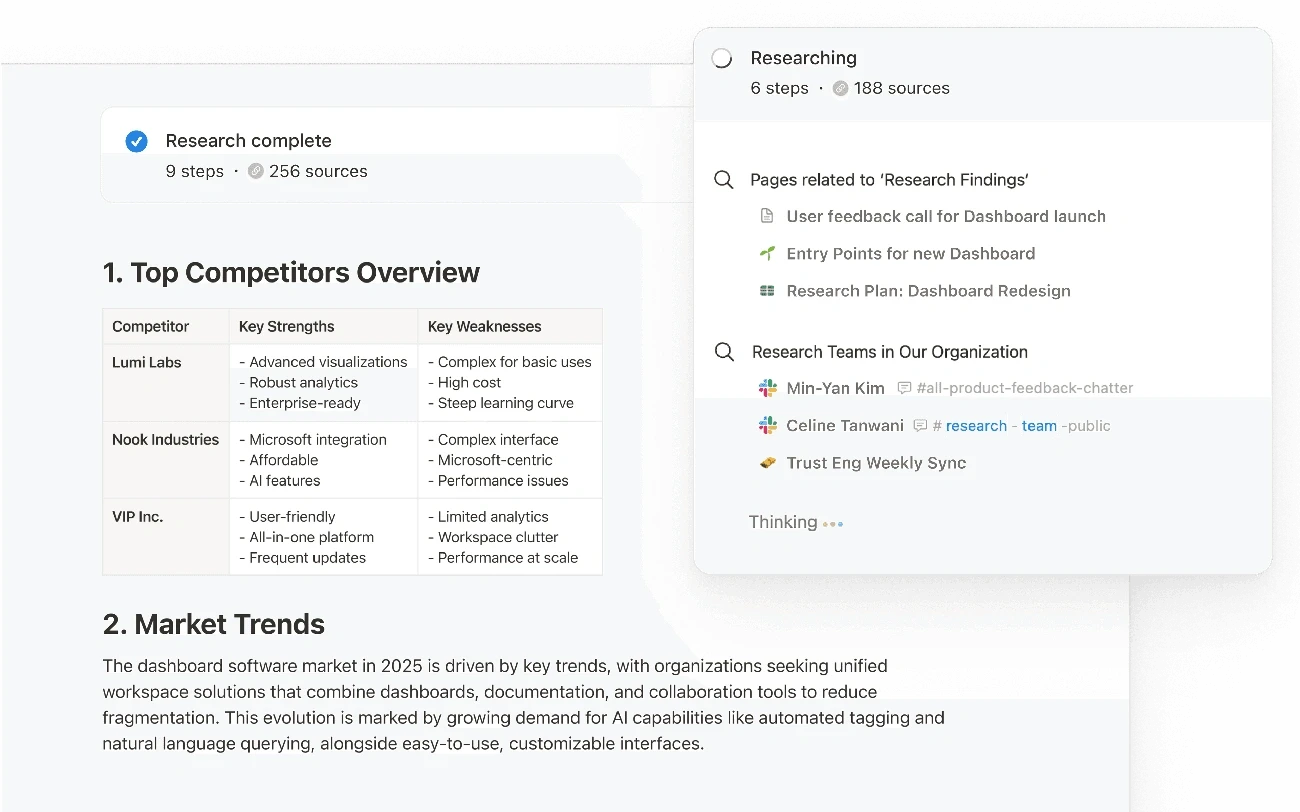1300x812 pixels.
Task: Click the Key Strengths column header
Action: click(287, 326)
